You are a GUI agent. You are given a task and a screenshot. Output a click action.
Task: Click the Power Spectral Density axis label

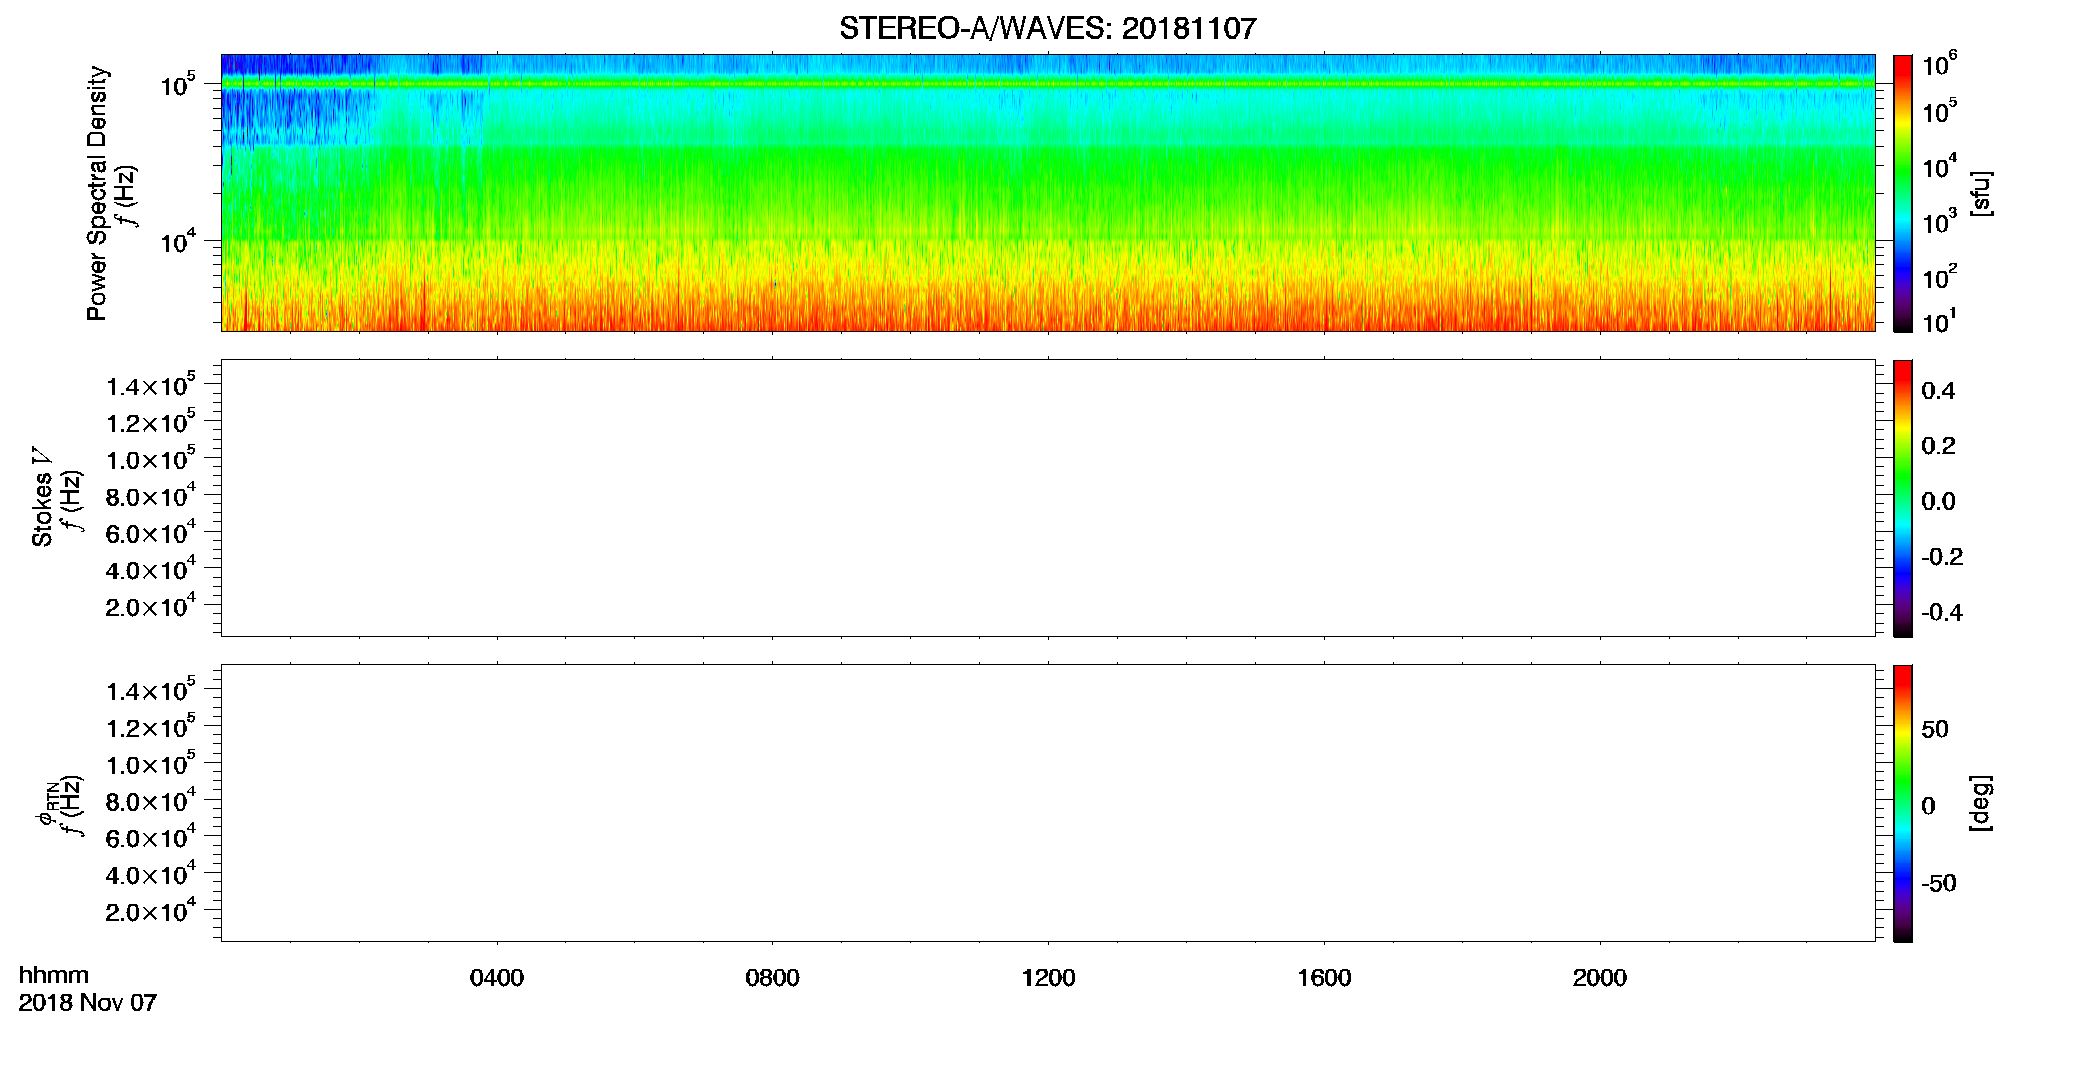click(97, 193)
